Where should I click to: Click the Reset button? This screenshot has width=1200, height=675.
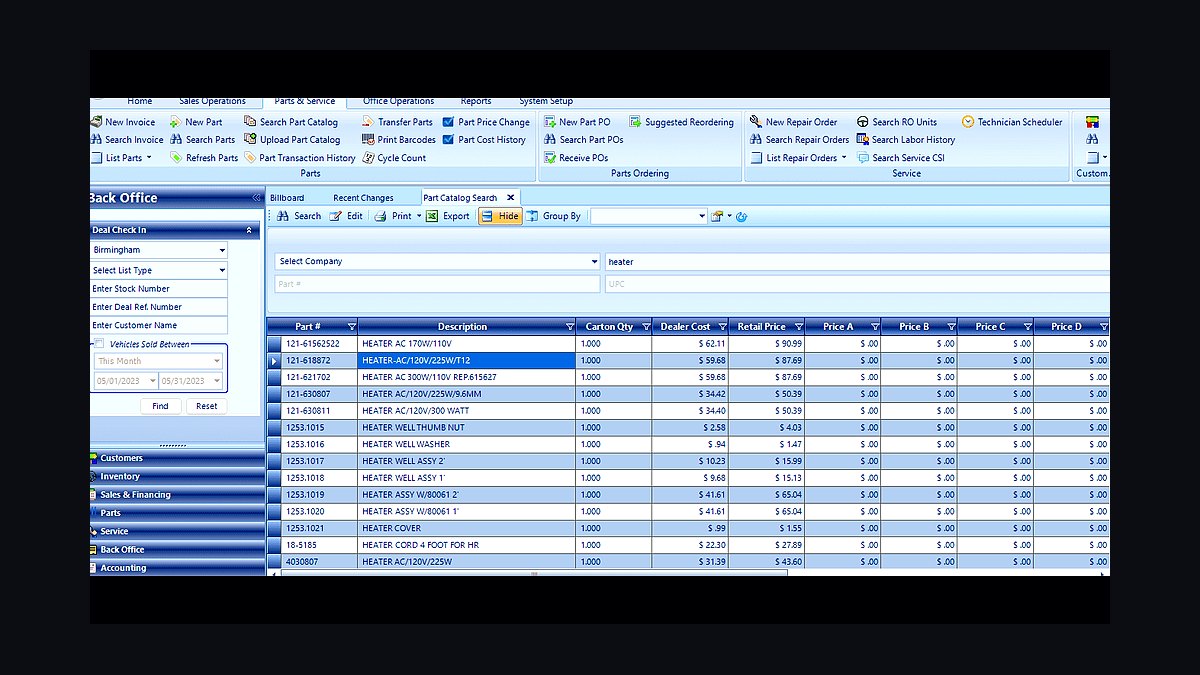[206, 406]
